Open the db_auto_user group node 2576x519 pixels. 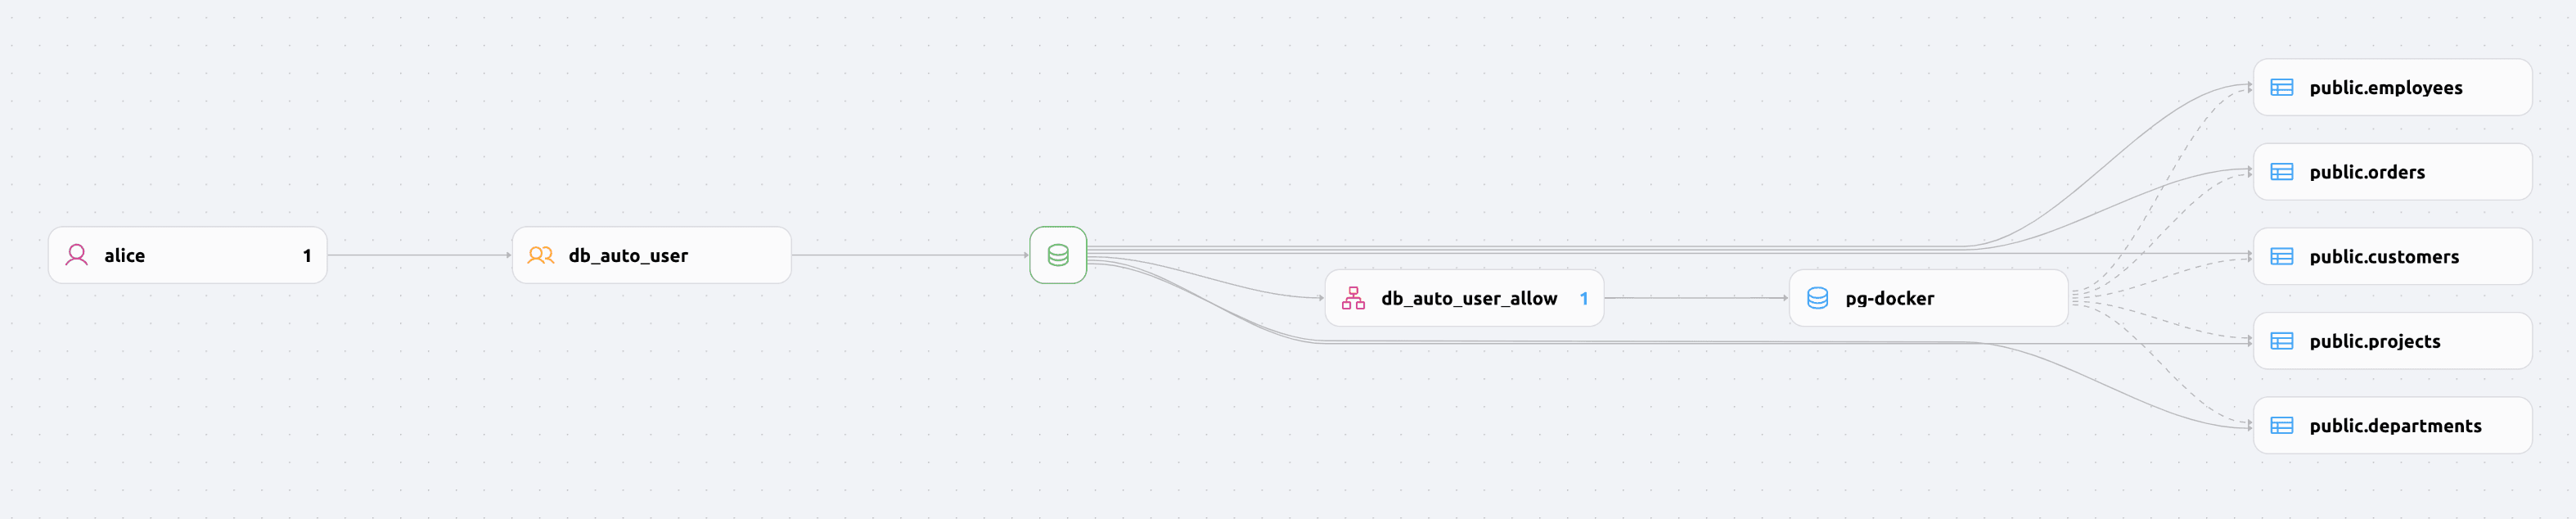628,256
